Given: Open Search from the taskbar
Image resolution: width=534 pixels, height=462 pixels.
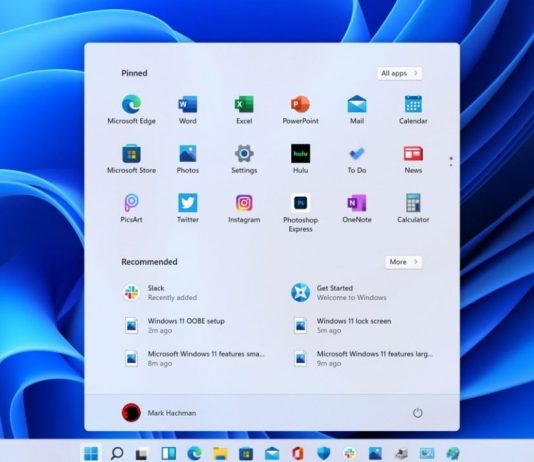Looking at the screenshot, I should click(x=117, y=453).
